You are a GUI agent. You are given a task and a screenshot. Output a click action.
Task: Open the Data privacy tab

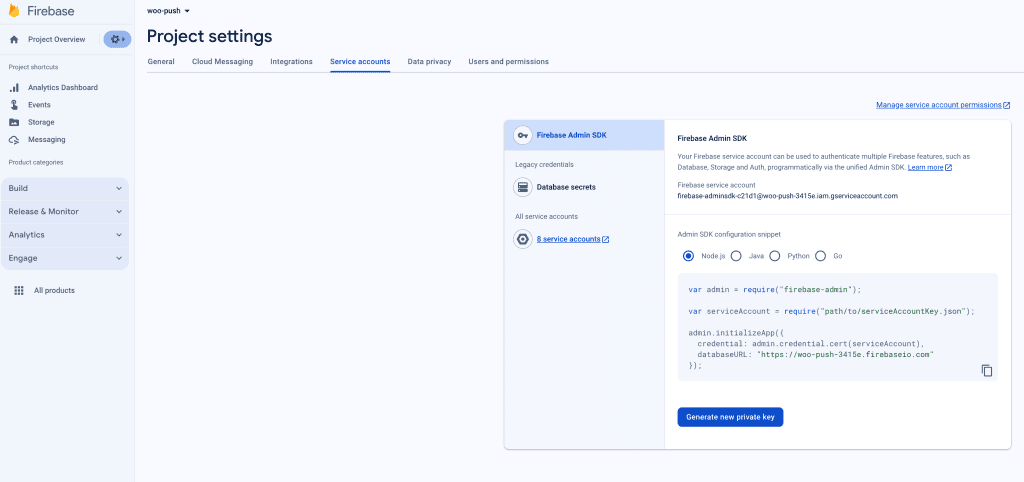pyautogui.click(x=429, y=61)
